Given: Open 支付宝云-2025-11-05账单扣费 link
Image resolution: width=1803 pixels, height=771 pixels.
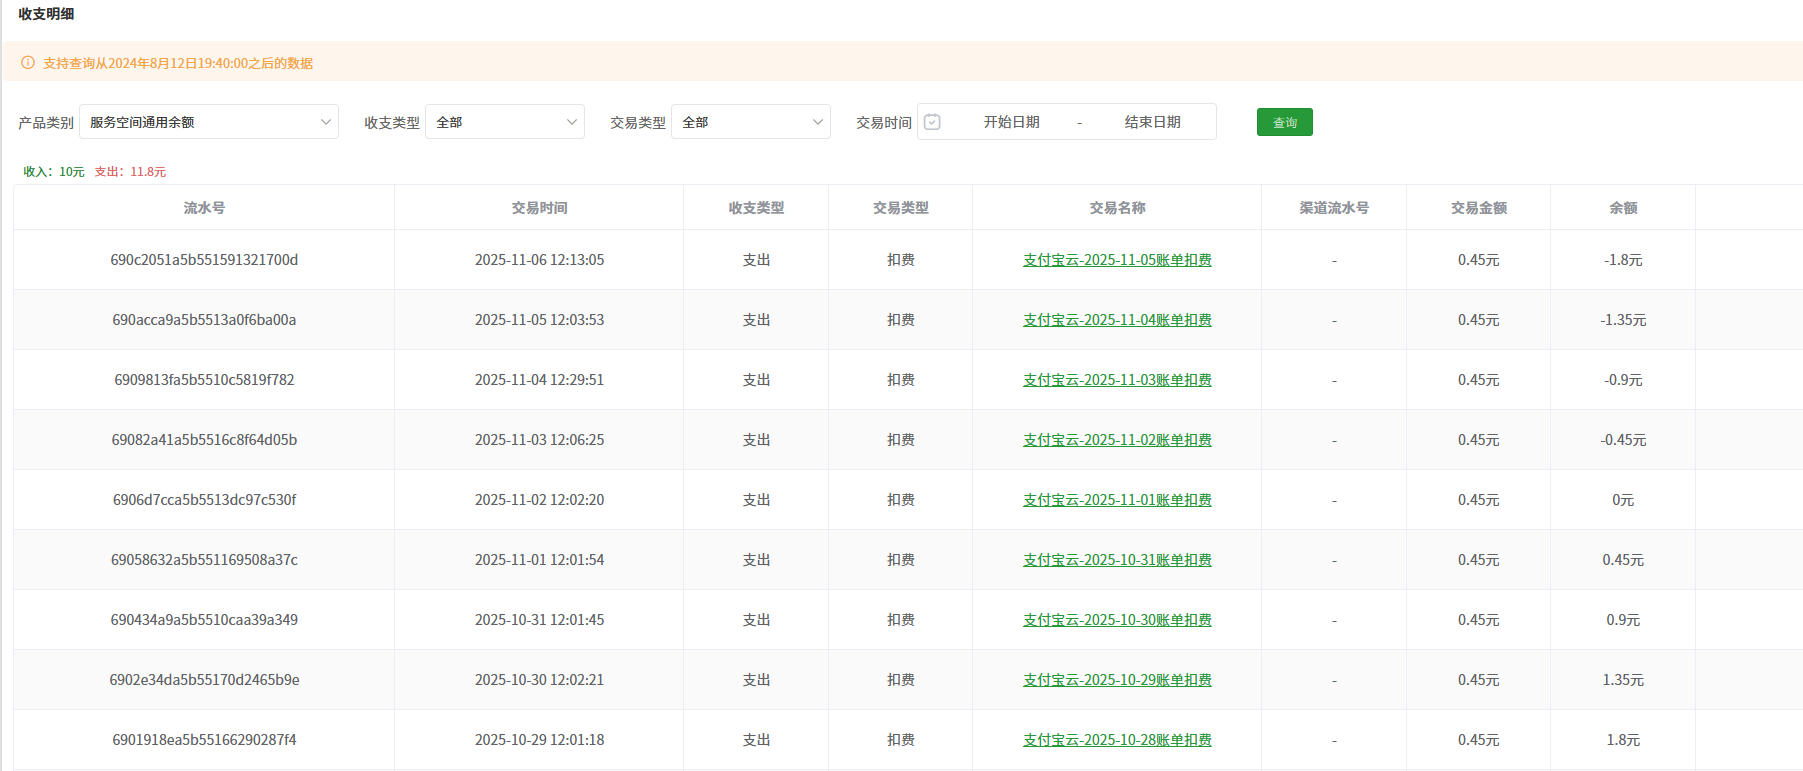Looking at the screenshot, I should [x=1117, y=260].
